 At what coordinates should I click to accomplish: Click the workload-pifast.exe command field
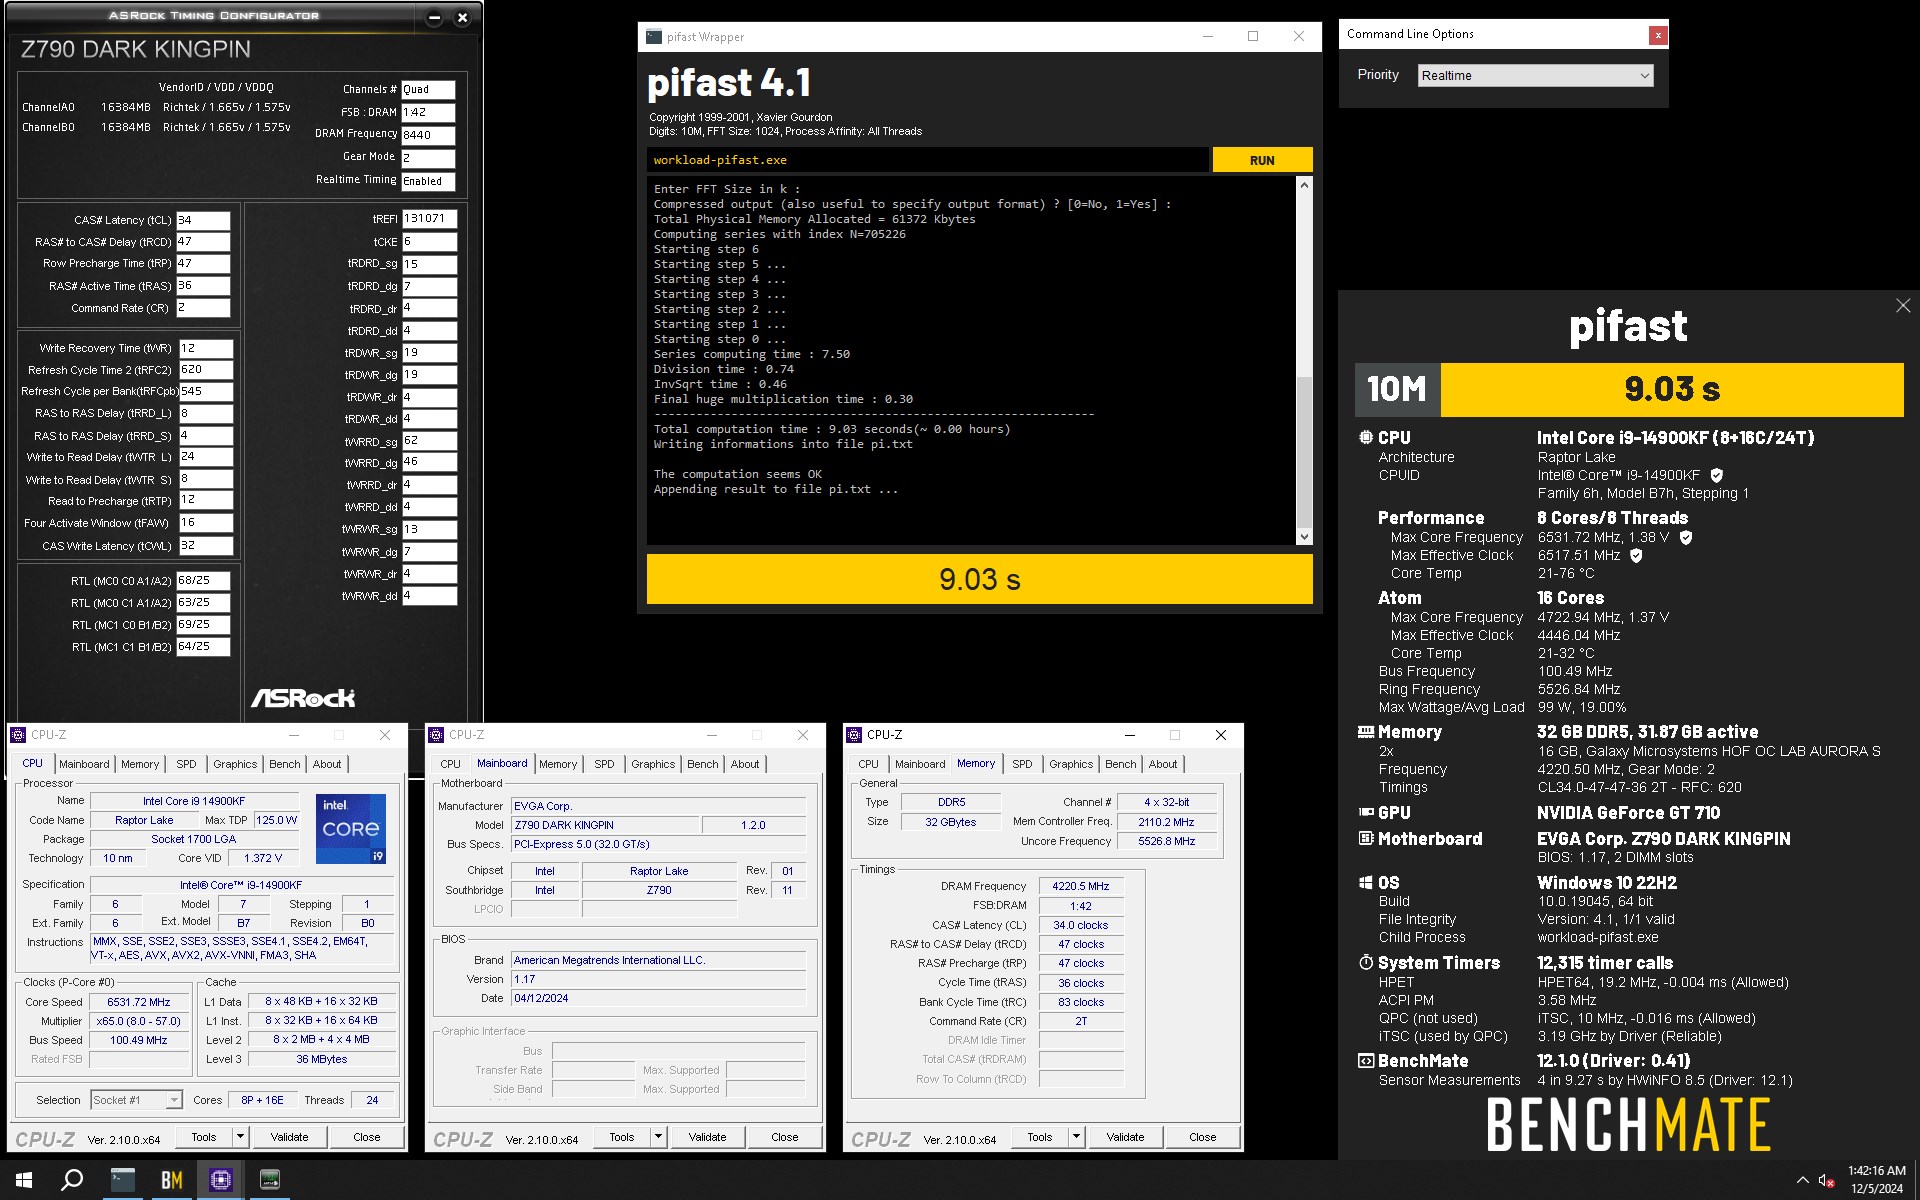click(927, 160)
